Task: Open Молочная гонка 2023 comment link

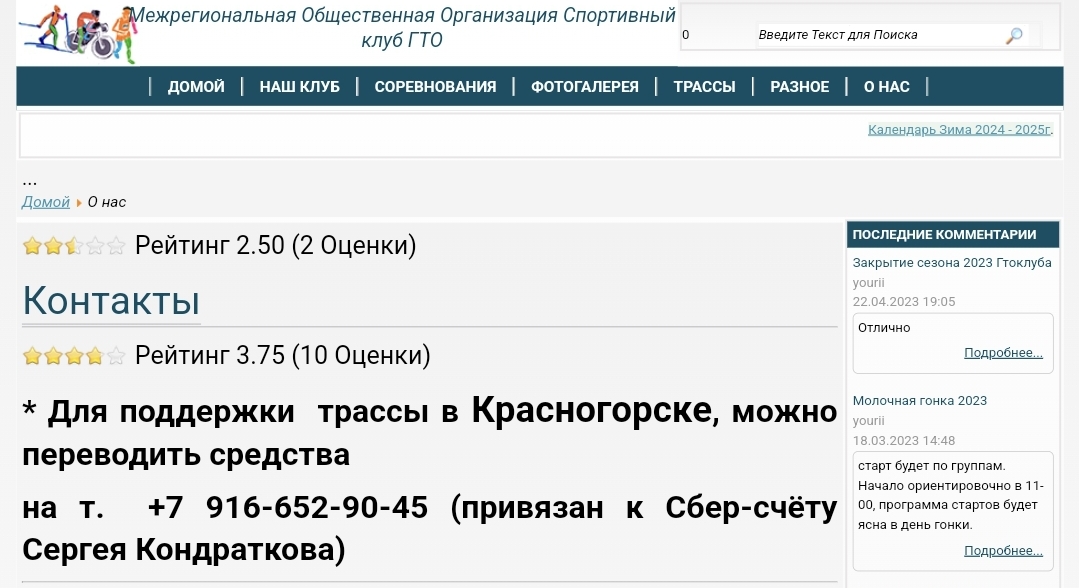Action: coord(919,401)
